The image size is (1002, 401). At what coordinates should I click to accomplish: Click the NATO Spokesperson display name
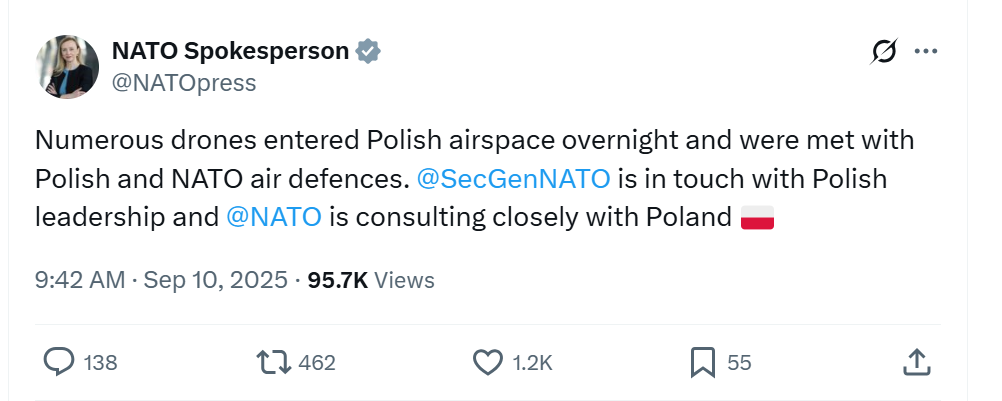[230, 51]
